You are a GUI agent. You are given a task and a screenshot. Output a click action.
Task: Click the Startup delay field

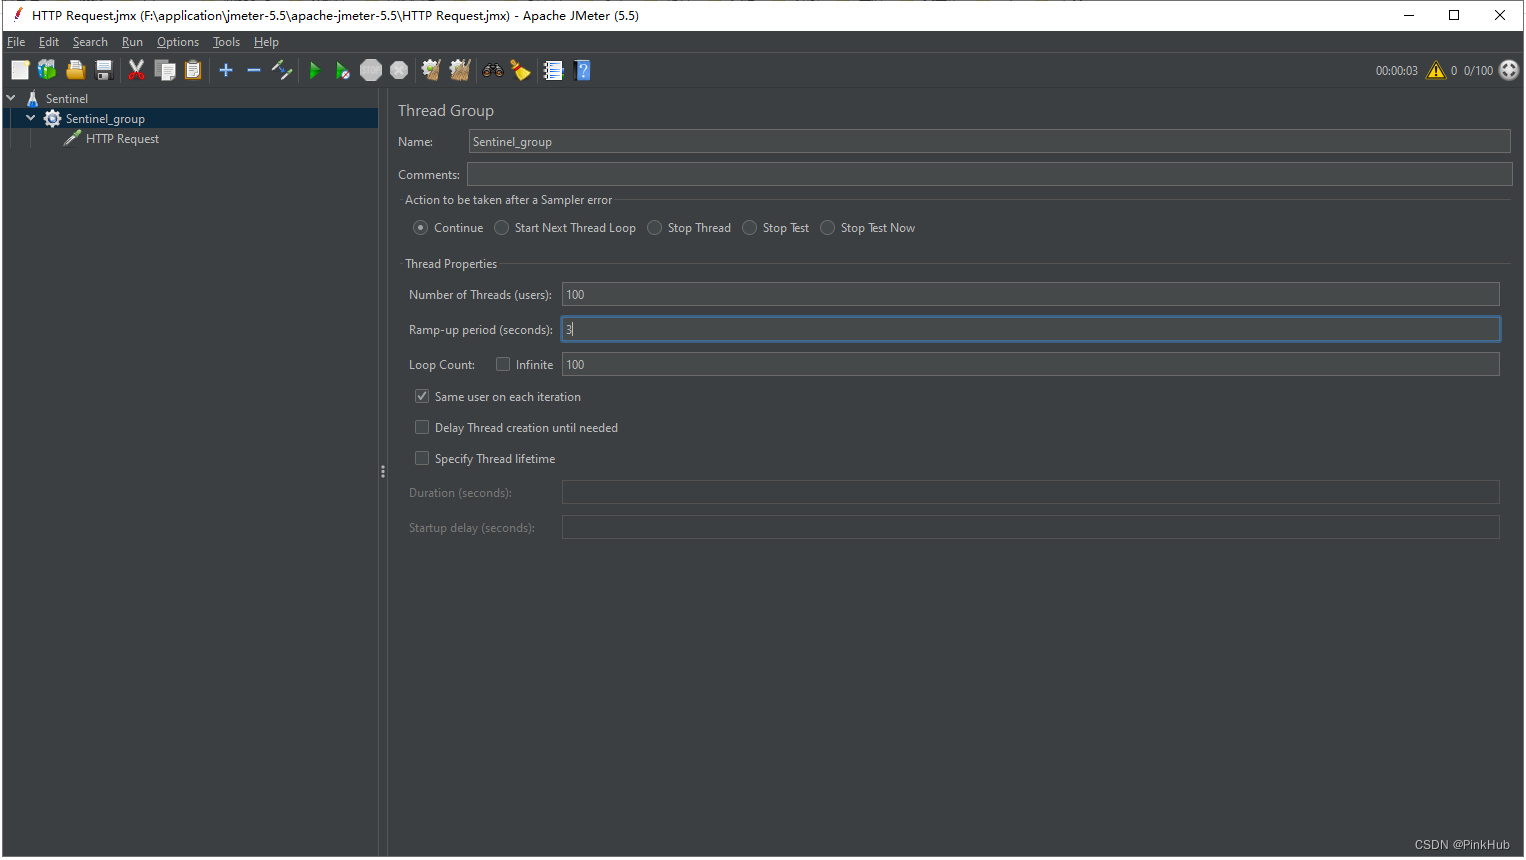pyautogui.click(x=1030, y=528)
